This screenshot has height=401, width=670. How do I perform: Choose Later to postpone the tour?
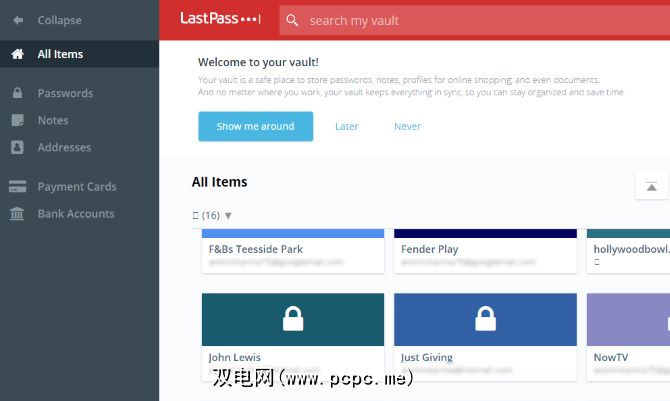[347, 126]
